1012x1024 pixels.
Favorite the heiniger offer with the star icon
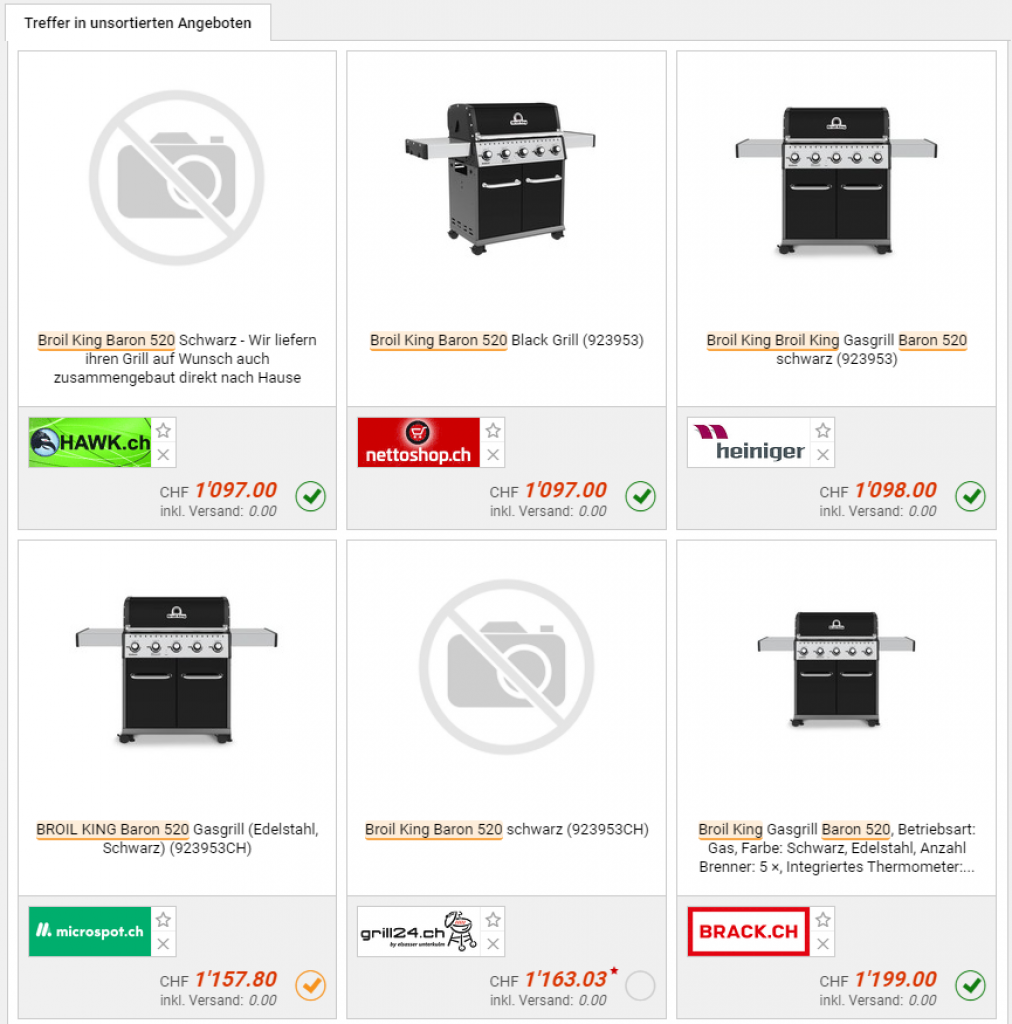point(823,430)
